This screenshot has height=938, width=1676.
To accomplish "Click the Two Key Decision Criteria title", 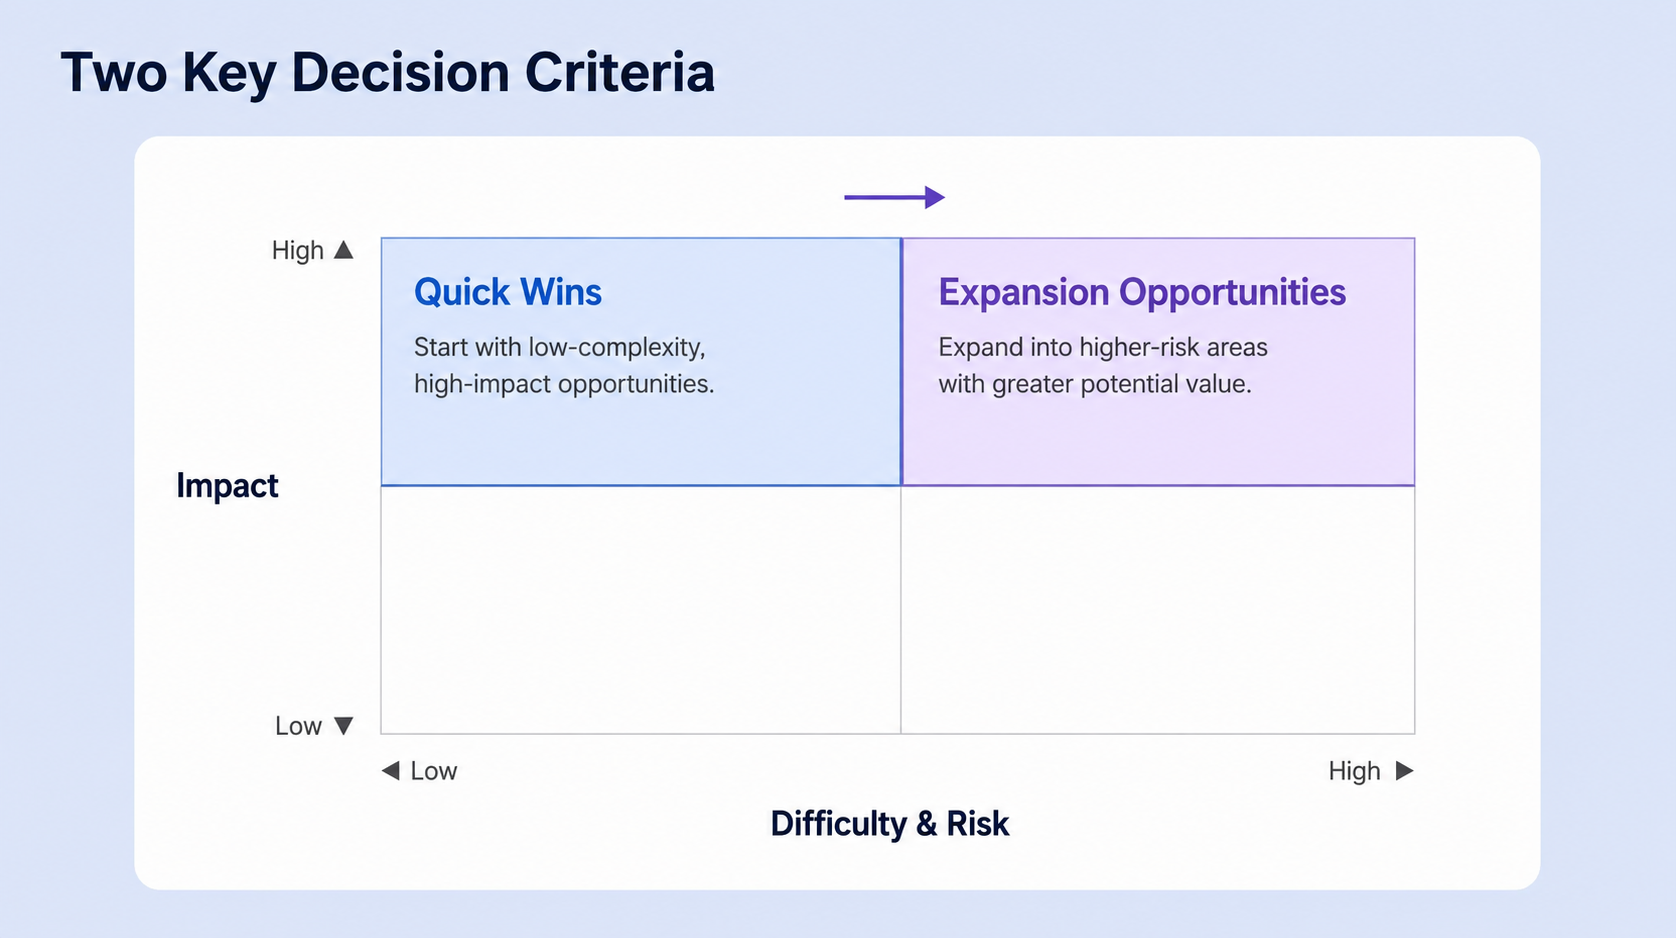I will [x=388, y=73].
